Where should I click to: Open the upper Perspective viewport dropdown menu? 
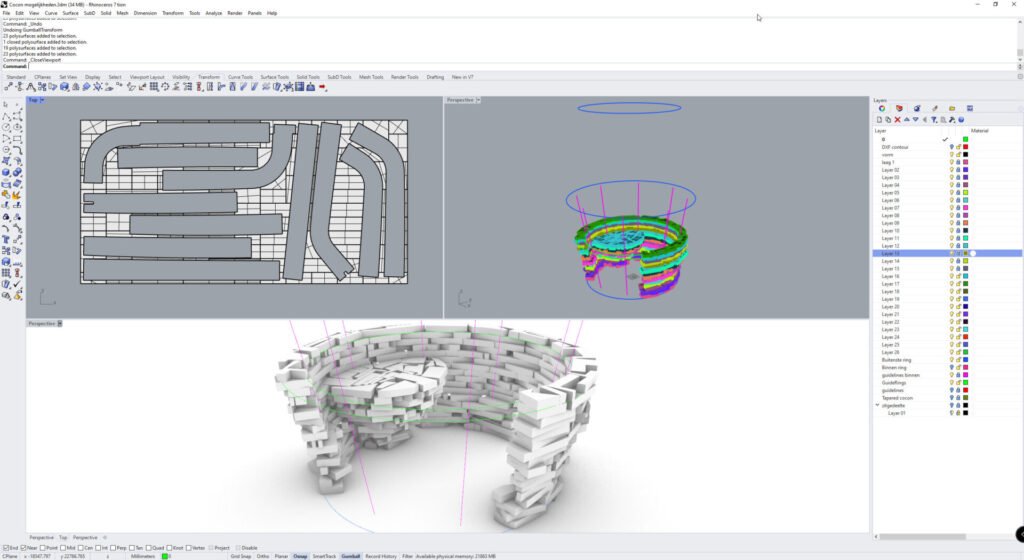point(479,100)
